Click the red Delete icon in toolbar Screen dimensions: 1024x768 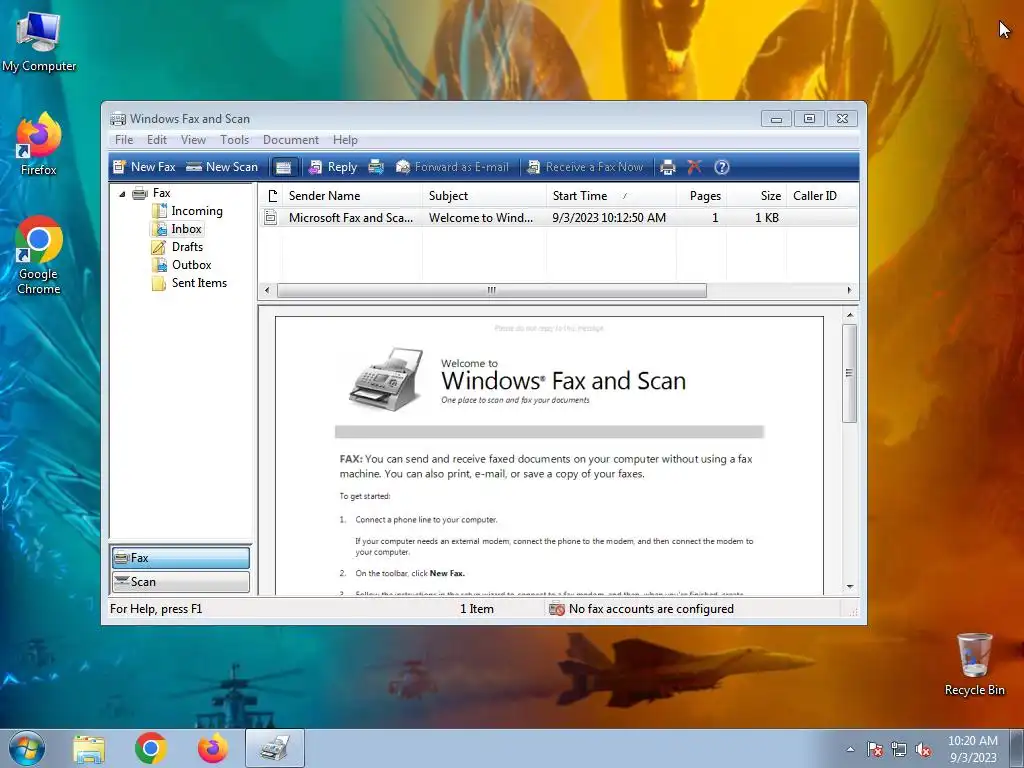point(694,167)
